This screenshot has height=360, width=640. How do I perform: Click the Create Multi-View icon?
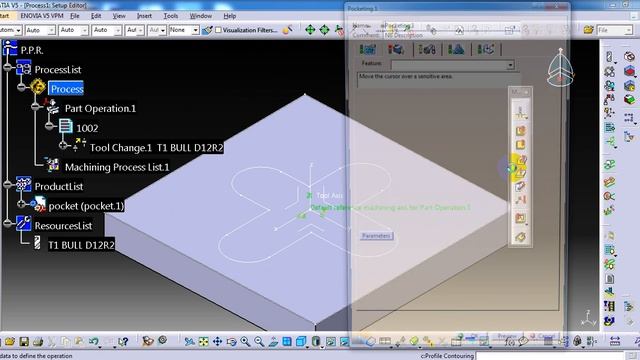pyautogui.click(x=287, y=341)
